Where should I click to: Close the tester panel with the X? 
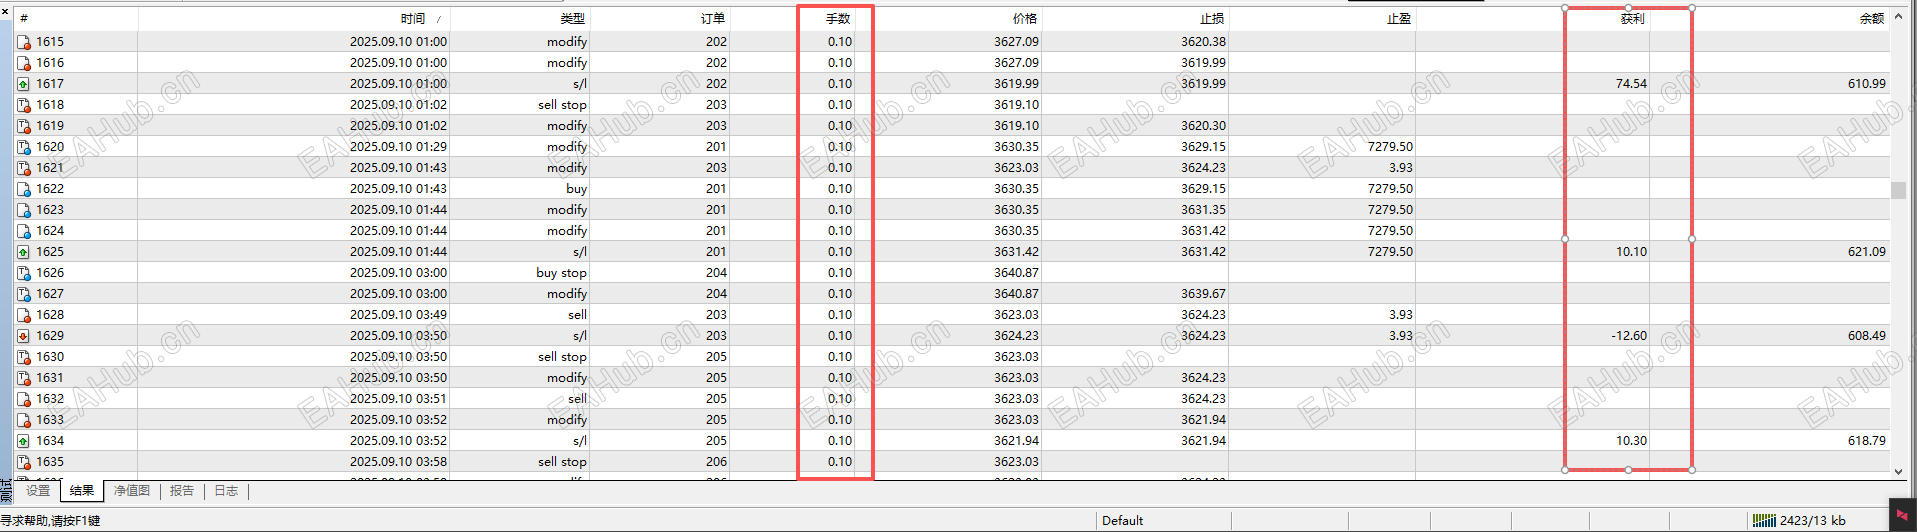click(x=5, y=12)
